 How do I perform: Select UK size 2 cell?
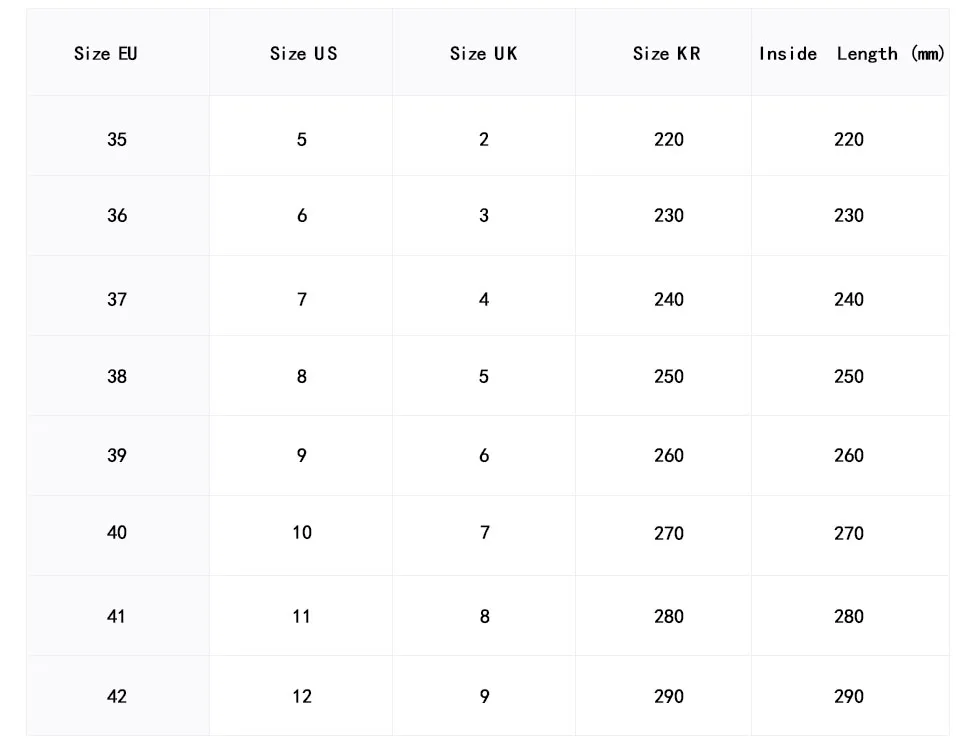tap(484, 140)
